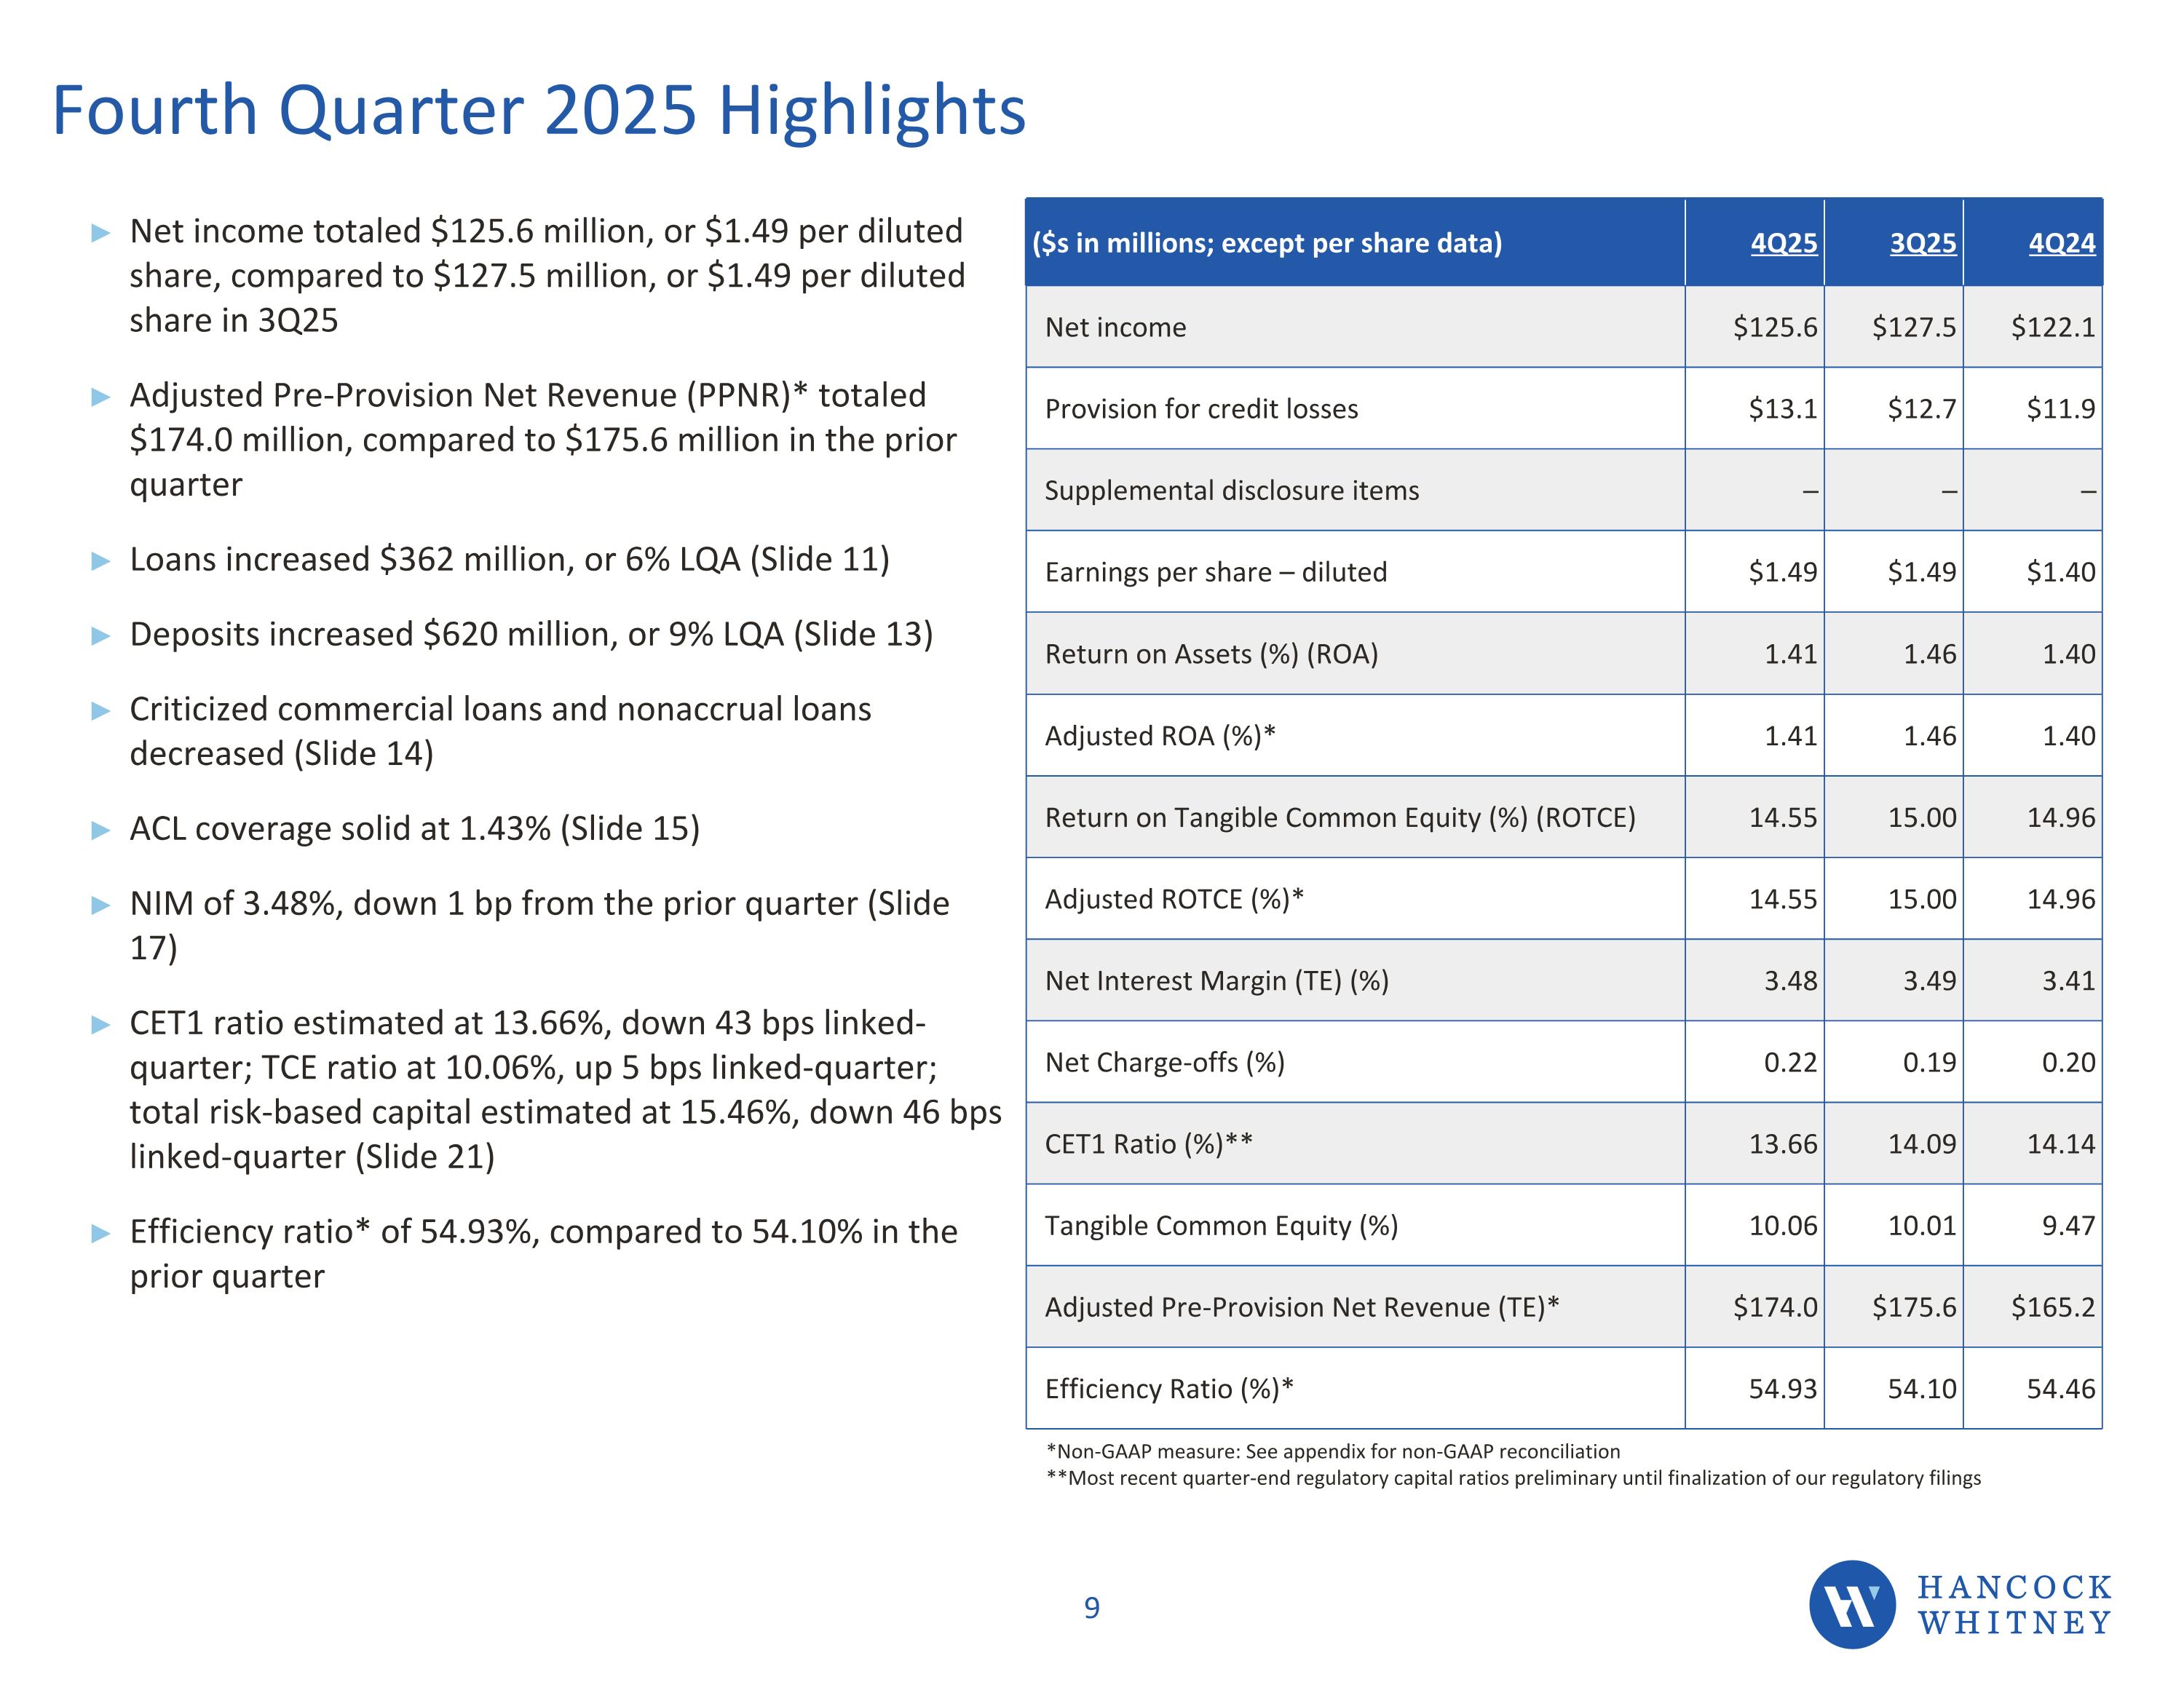Click the Net income row label
This screenshot has height=1685, width=2184.
(1115, 327)
